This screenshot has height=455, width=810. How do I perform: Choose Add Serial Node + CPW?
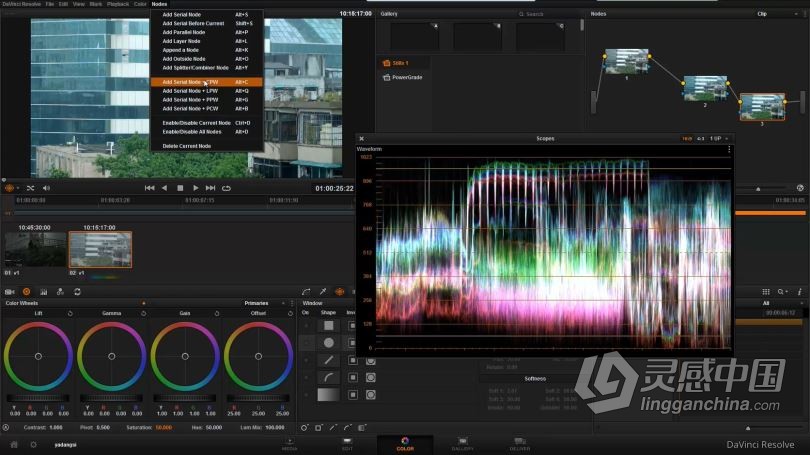tap(207, 82)
